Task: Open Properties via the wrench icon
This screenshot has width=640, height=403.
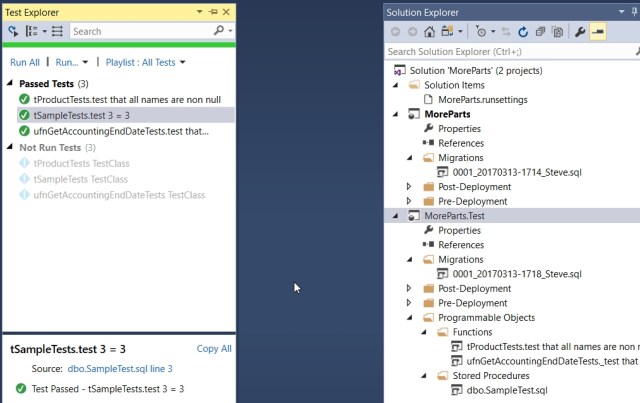Action: (582, 32)
